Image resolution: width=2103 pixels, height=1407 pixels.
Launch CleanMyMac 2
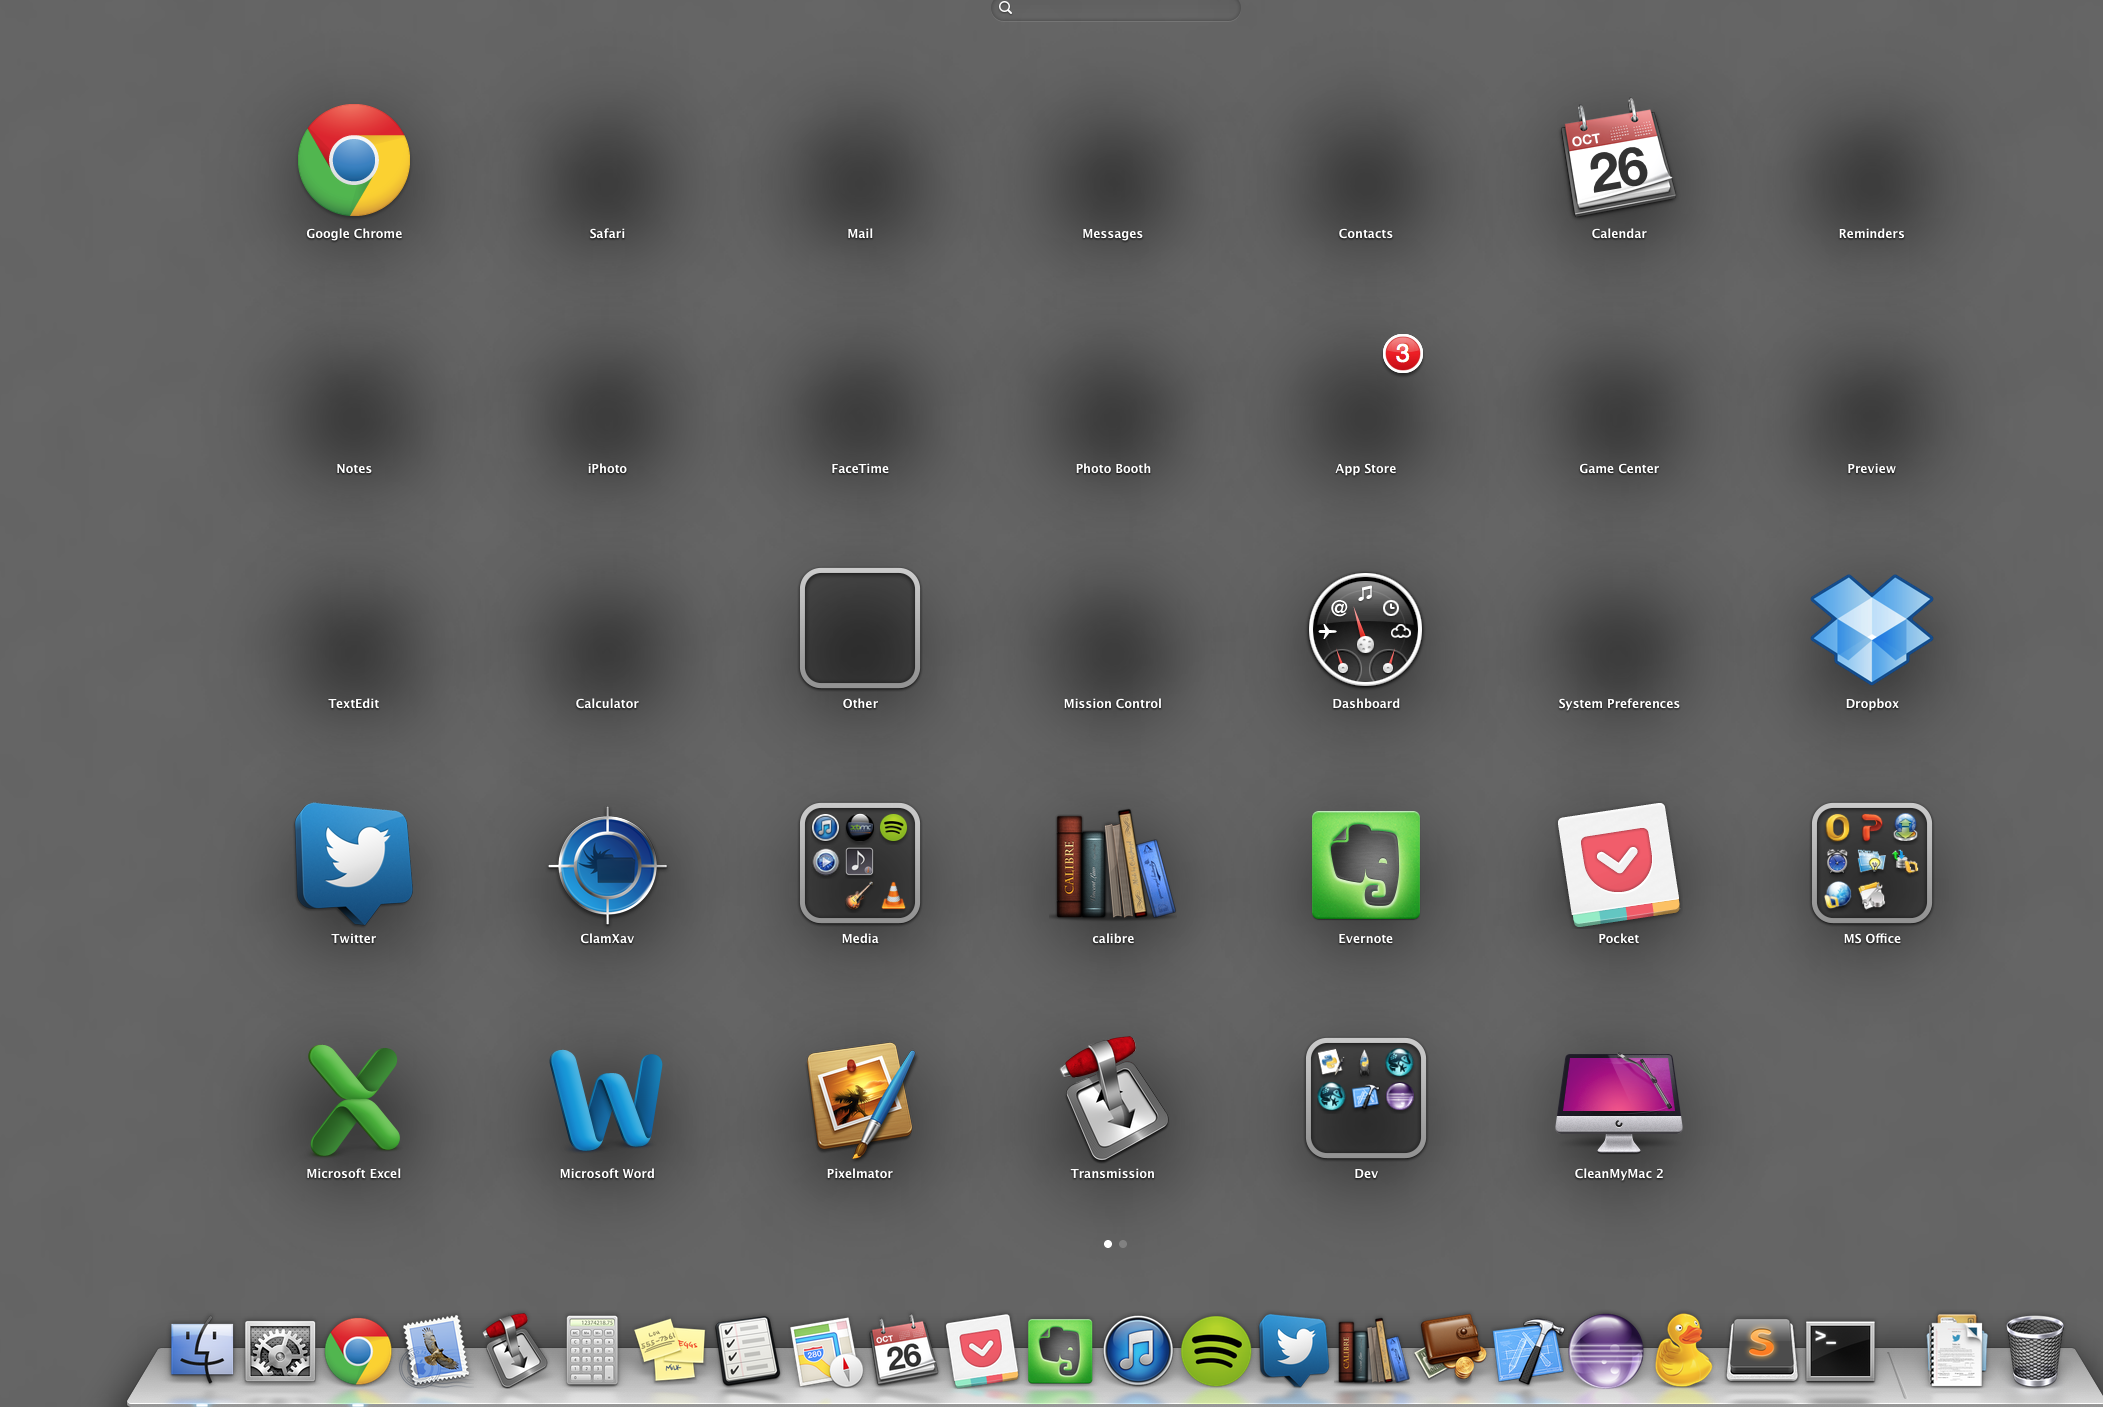[x=1618, y=1102]
